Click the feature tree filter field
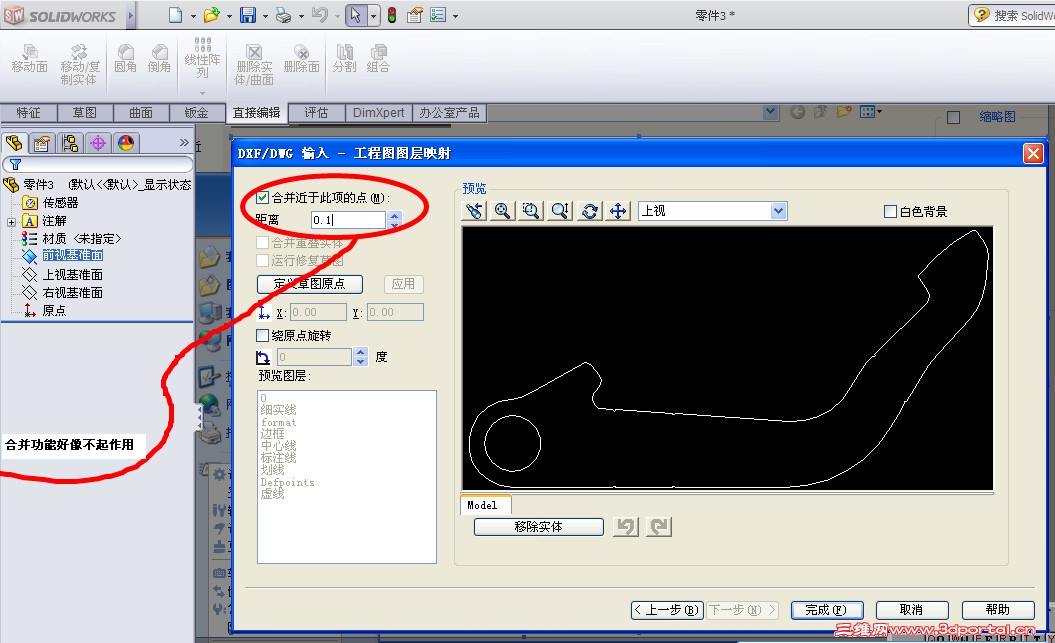 click(x=98, y=164)
